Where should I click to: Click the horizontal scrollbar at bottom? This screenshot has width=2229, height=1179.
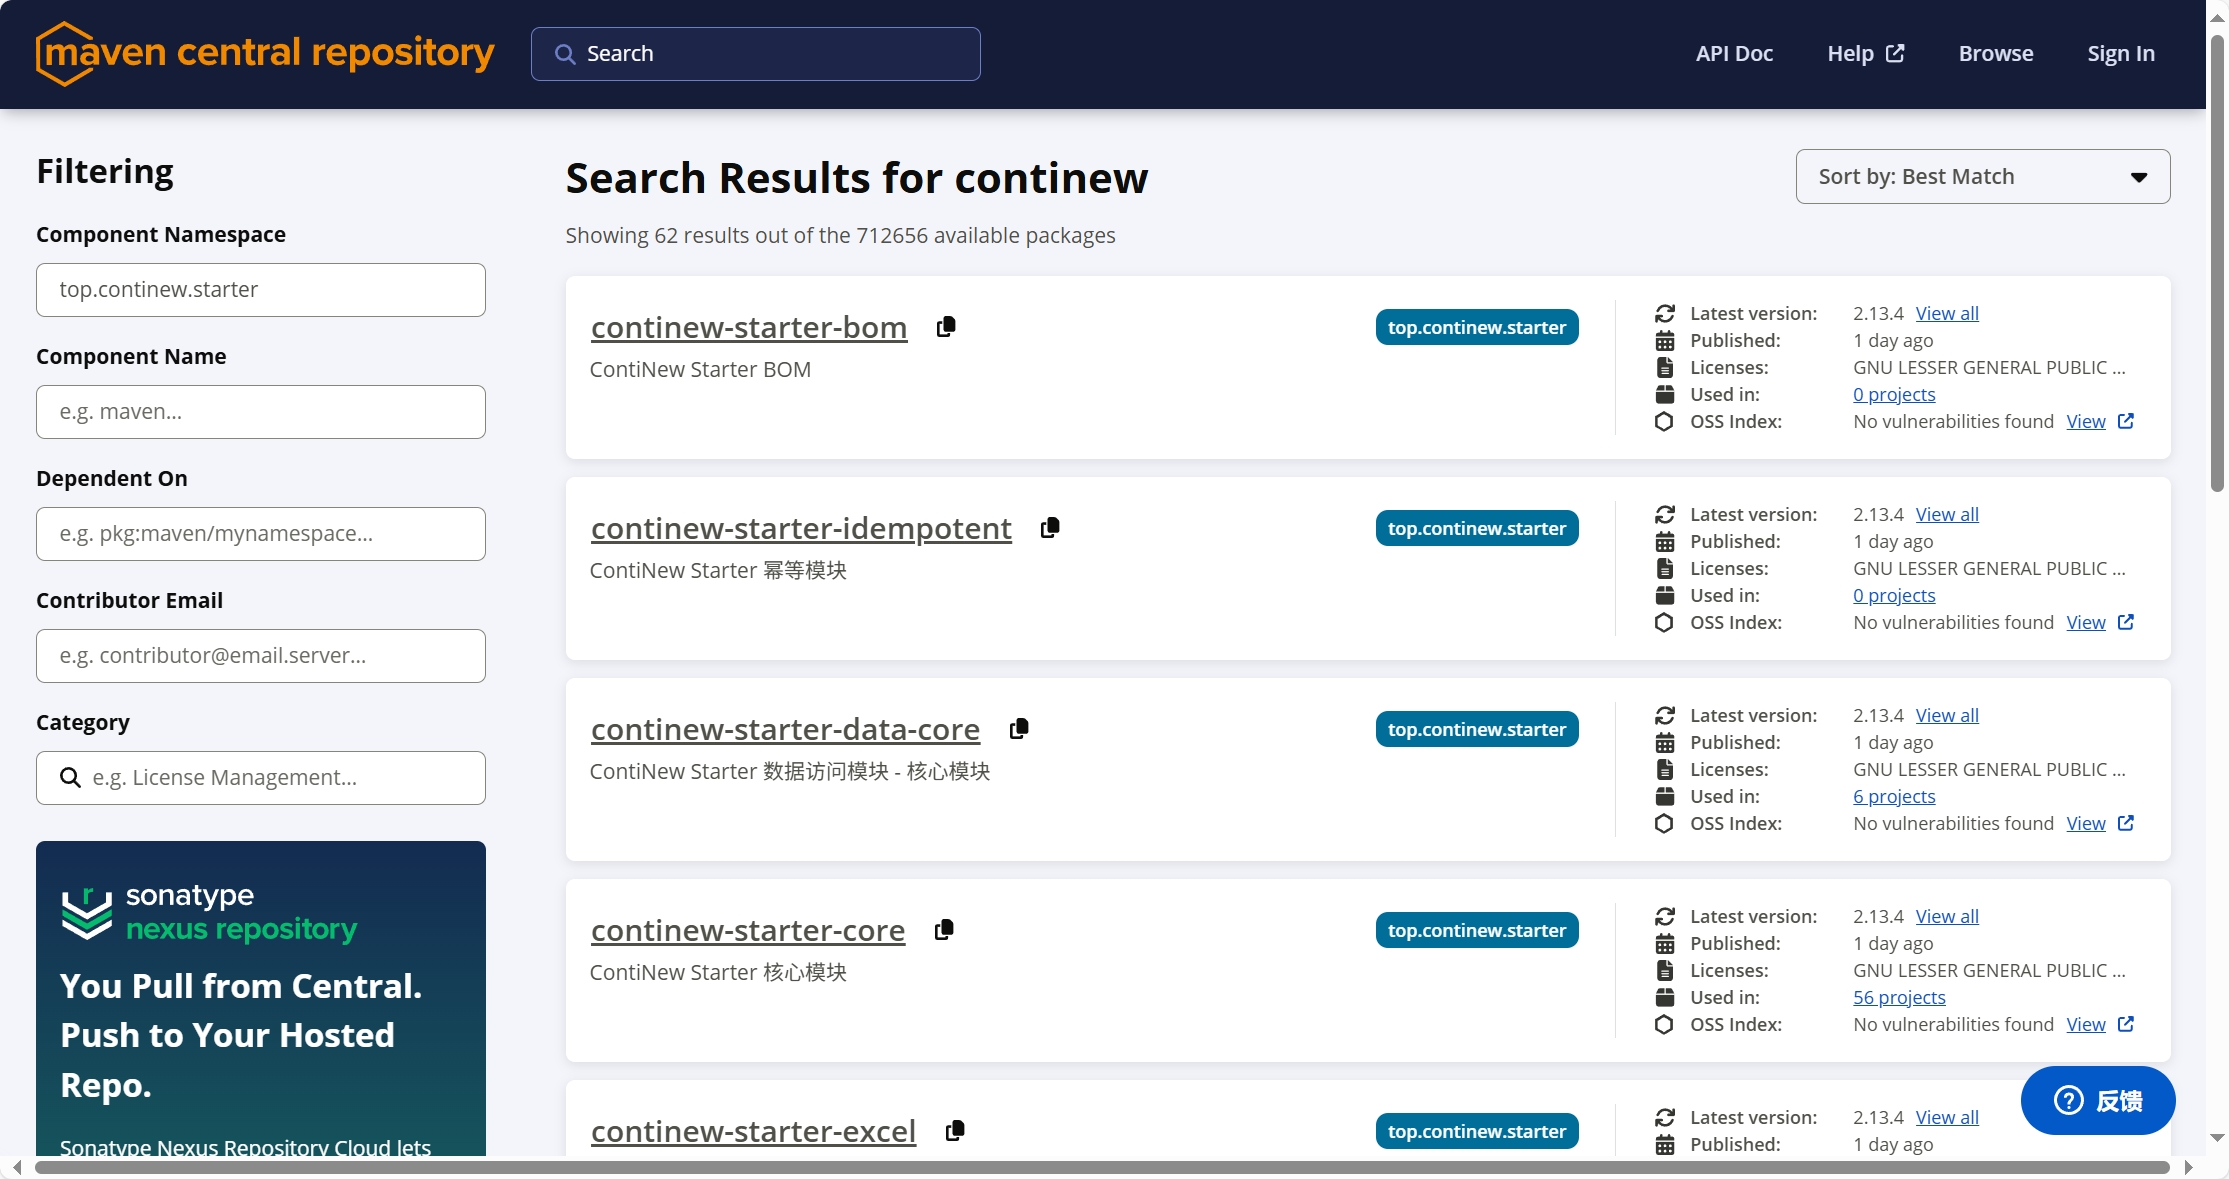pyautogui.click(x=1101, y=1167)
